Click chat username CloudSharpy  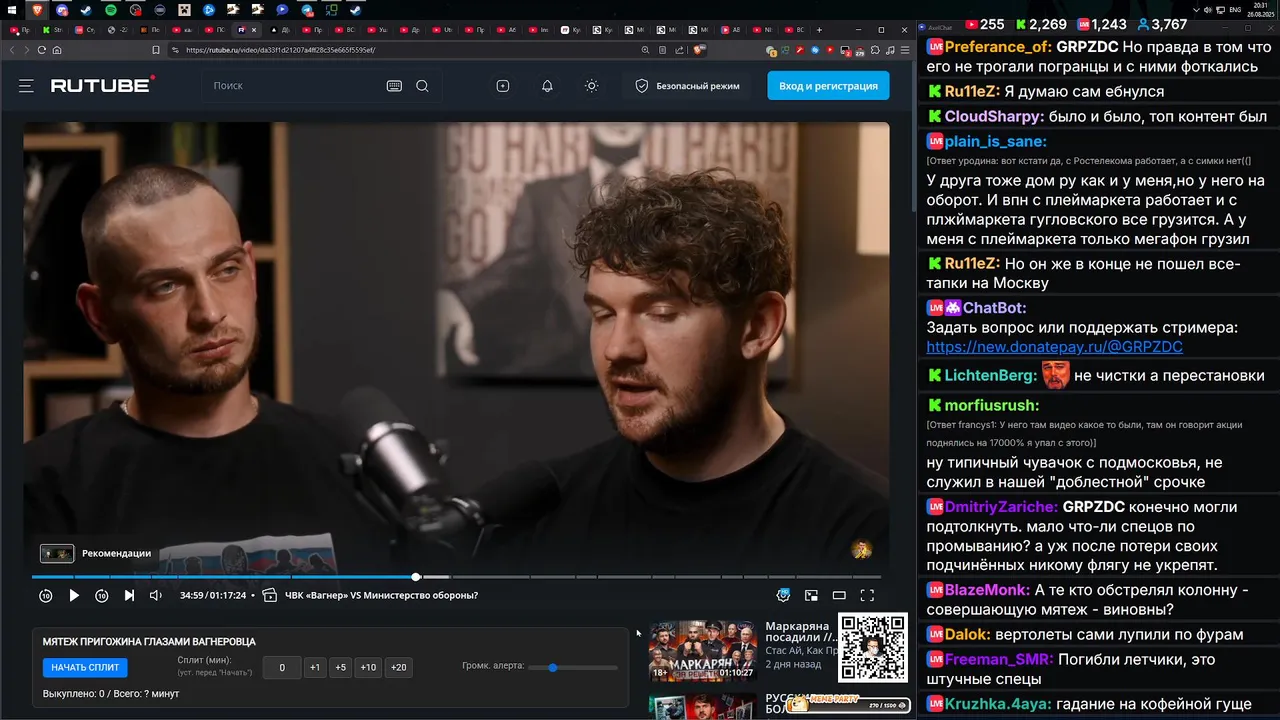[994, 116]
